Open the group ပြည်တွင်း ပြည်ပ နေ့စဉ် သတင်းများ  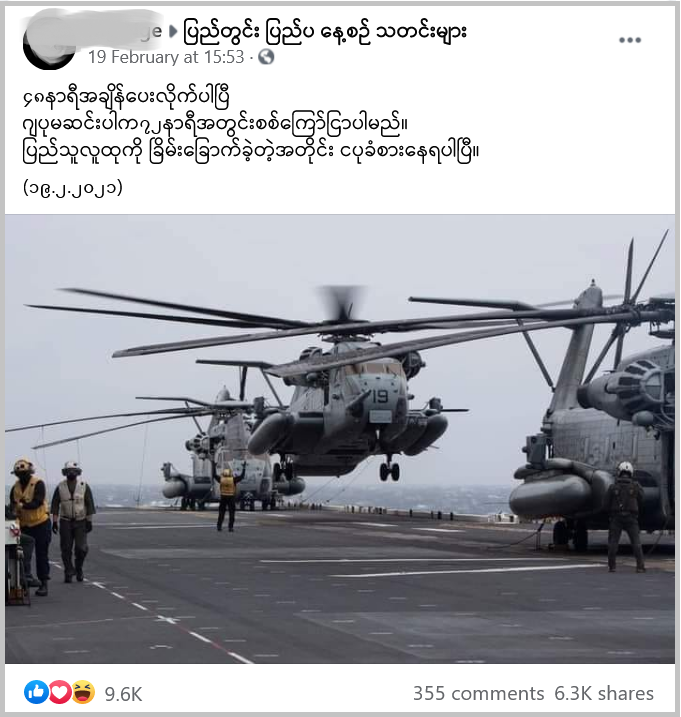pyautogui.click(x=324, y=32)
